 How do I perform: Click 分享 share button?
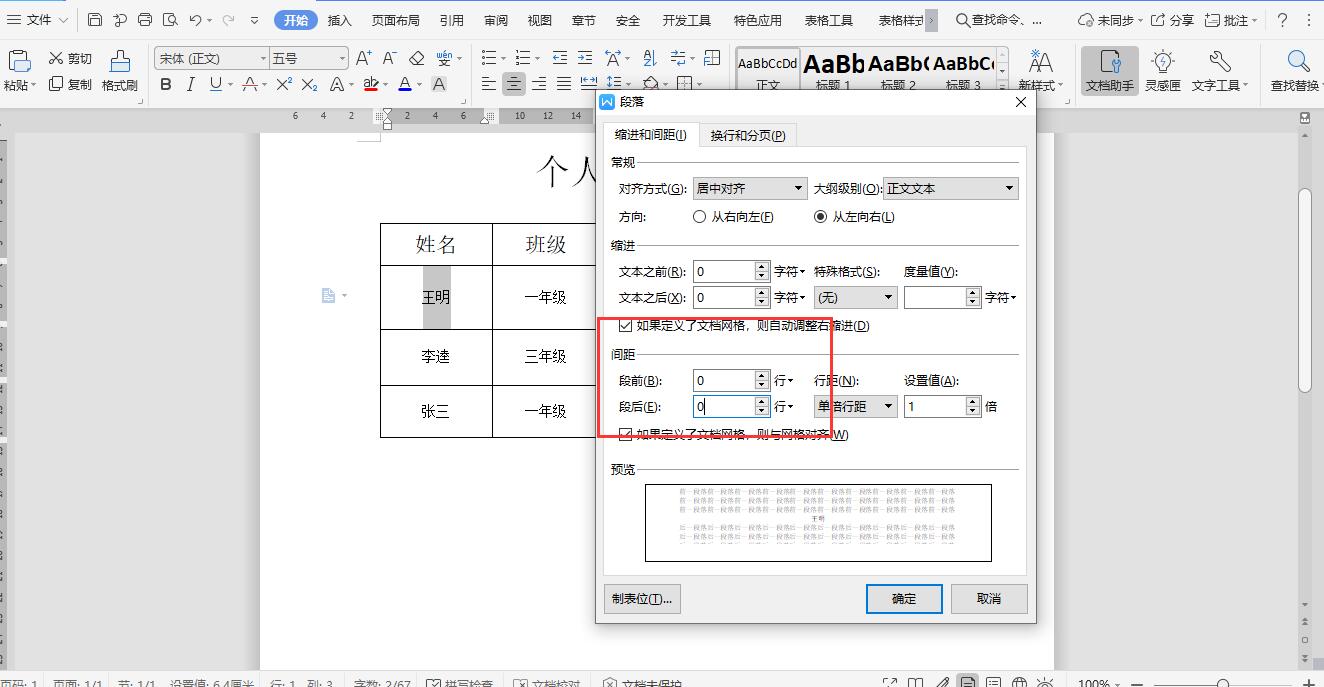coord(1172,20)
